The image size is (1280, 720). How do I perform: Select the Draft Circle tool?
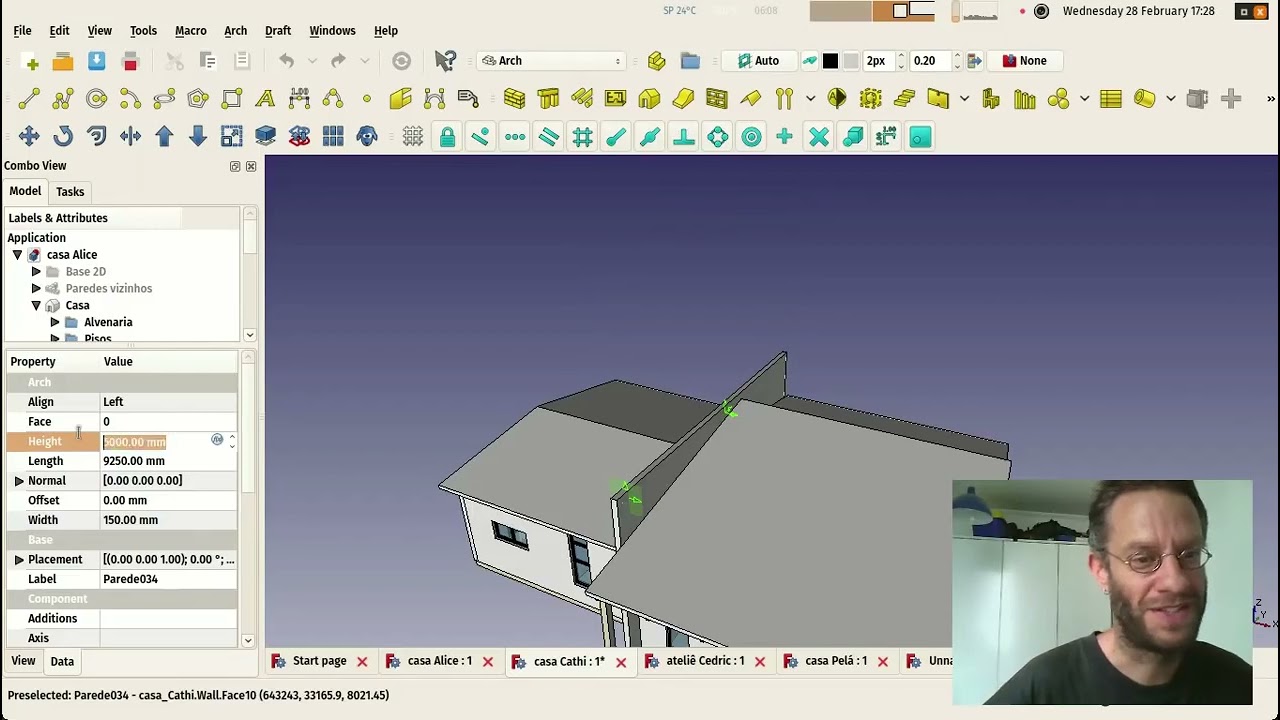click(x=97, y=98)
